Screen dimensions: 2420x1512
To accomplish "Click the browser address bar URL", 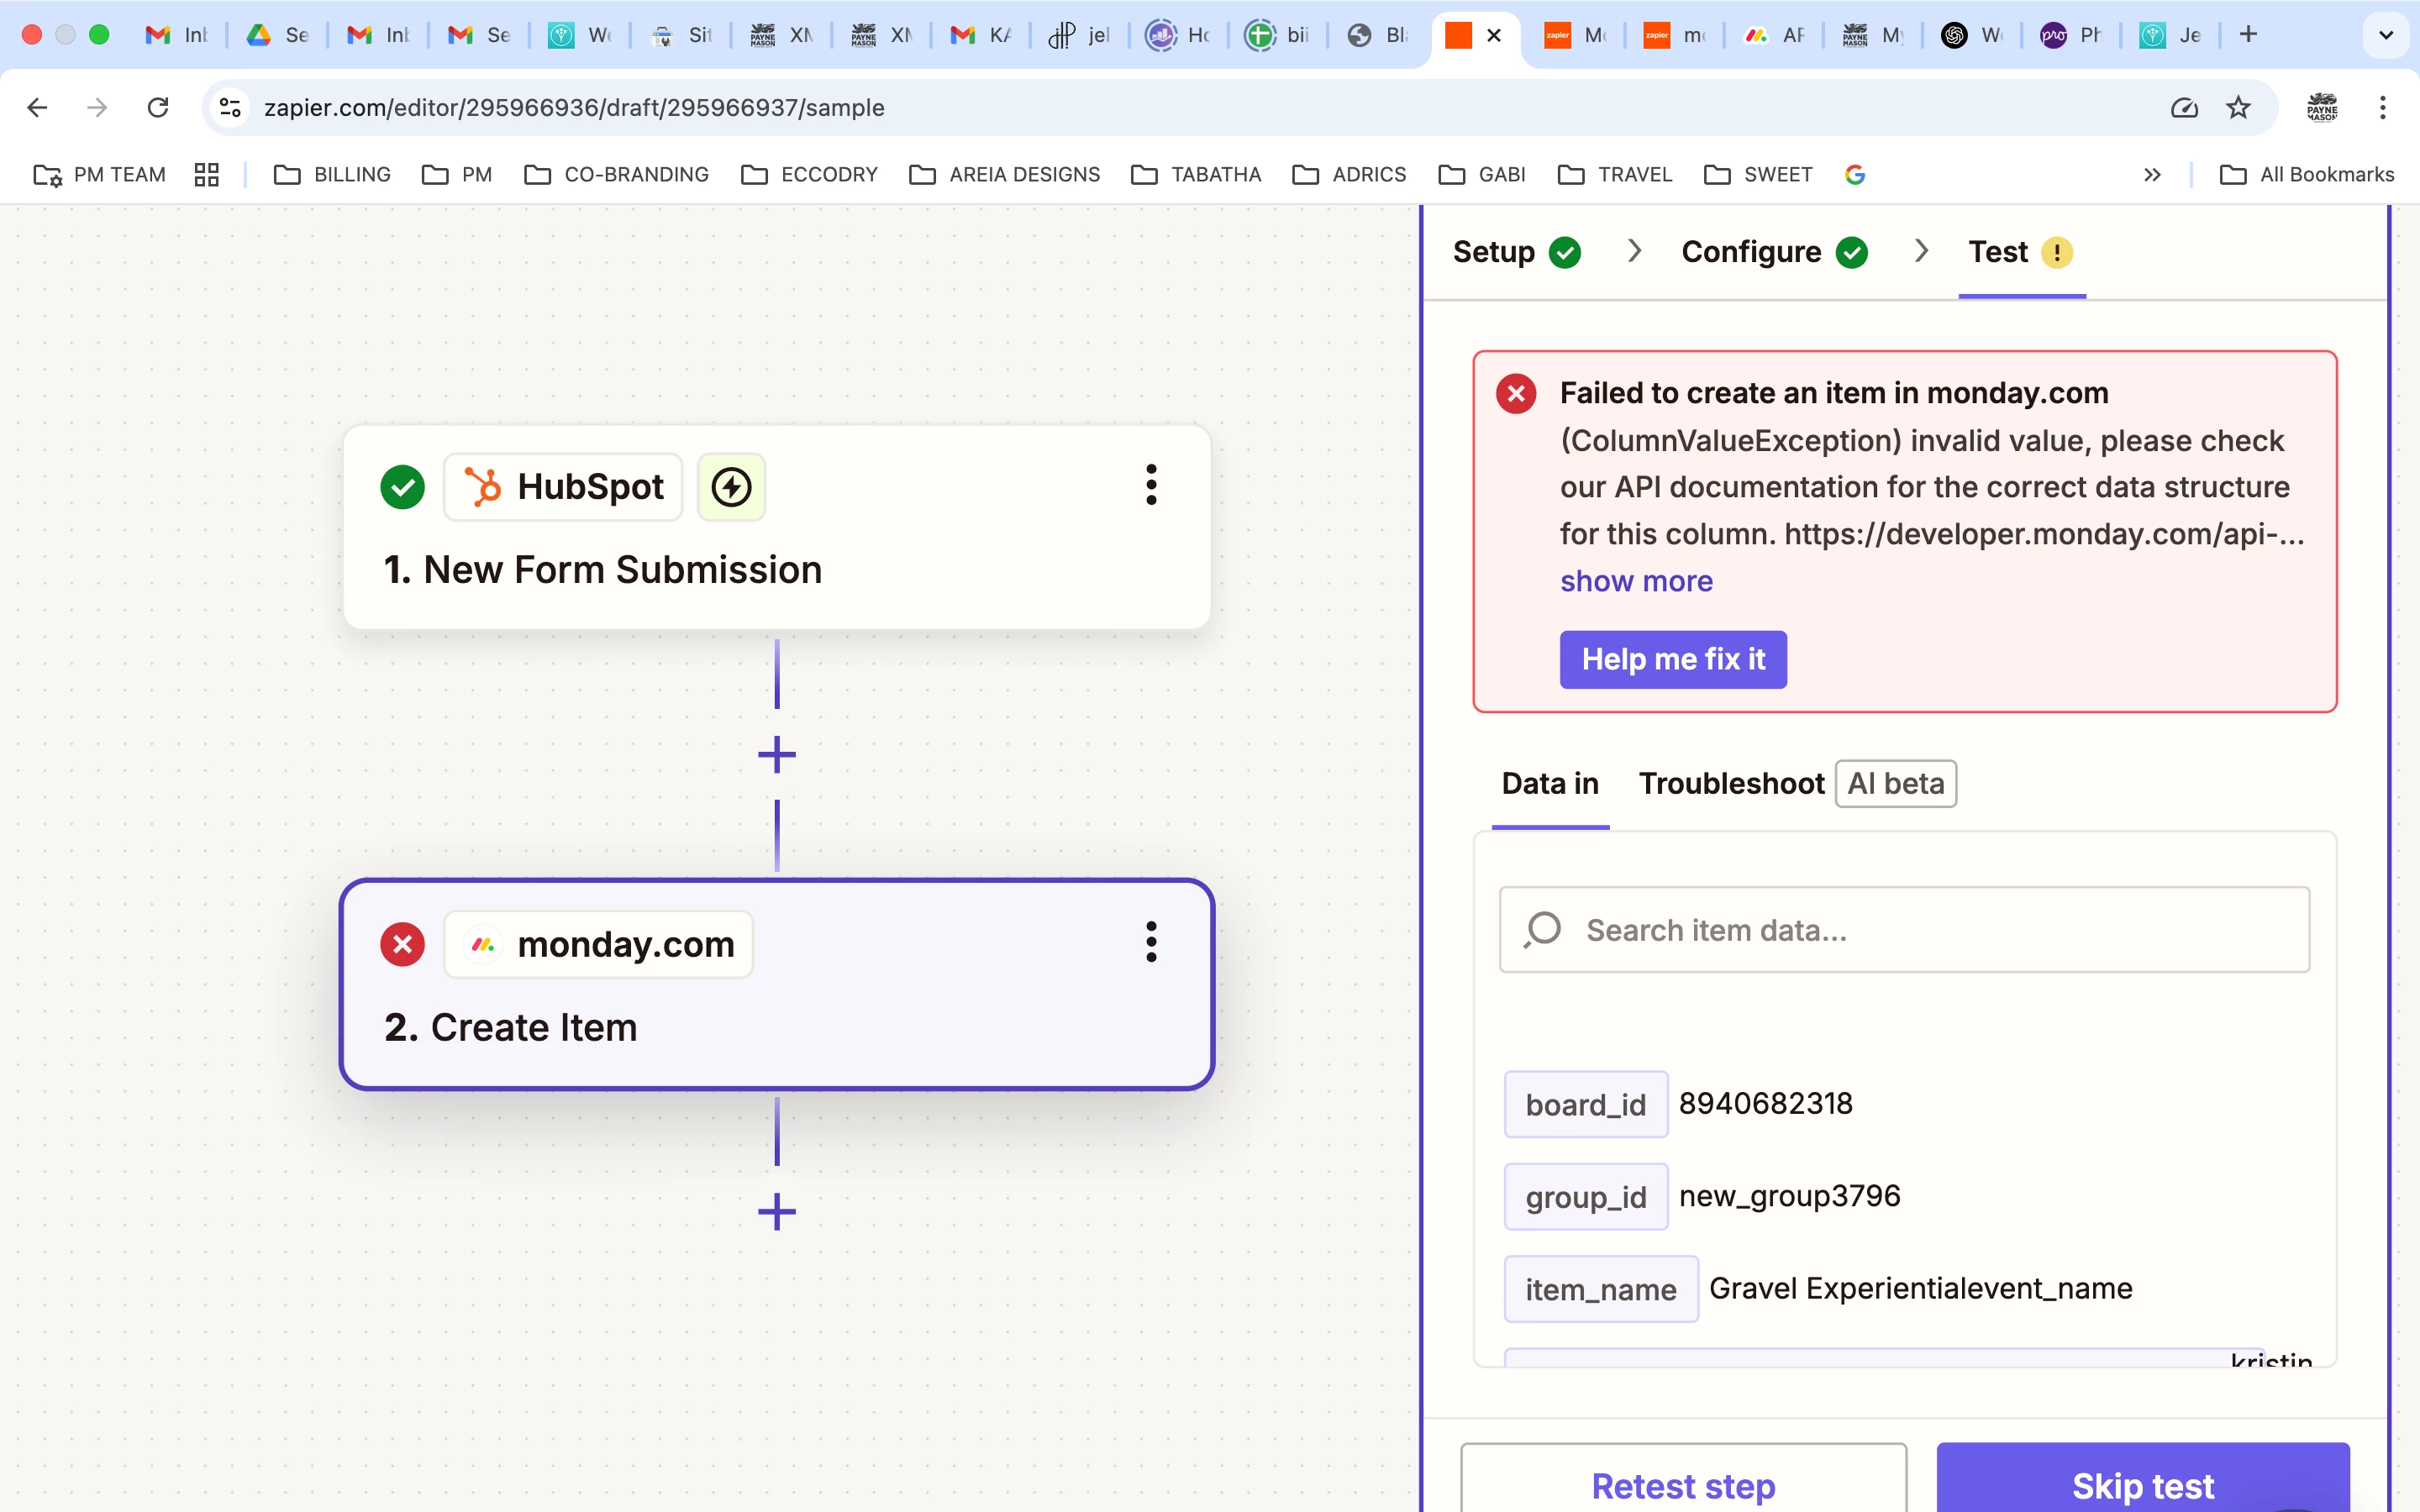I will tap(574, 107).
